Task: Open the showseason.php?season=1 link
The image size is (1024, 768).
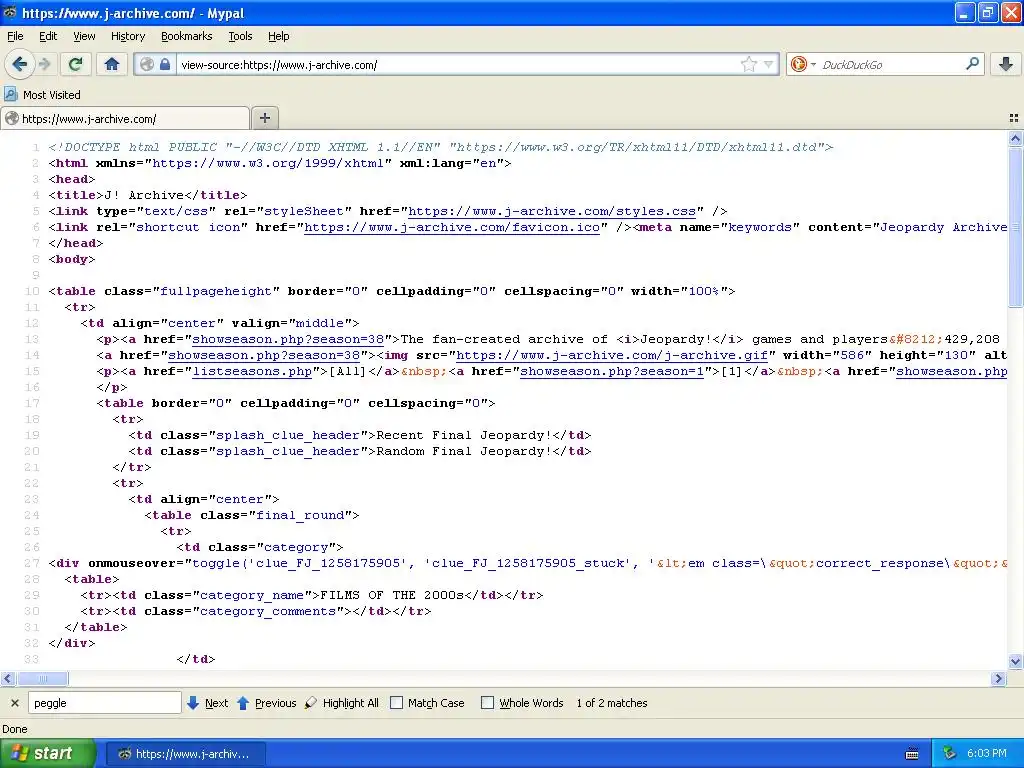Action: click(612, 371)
